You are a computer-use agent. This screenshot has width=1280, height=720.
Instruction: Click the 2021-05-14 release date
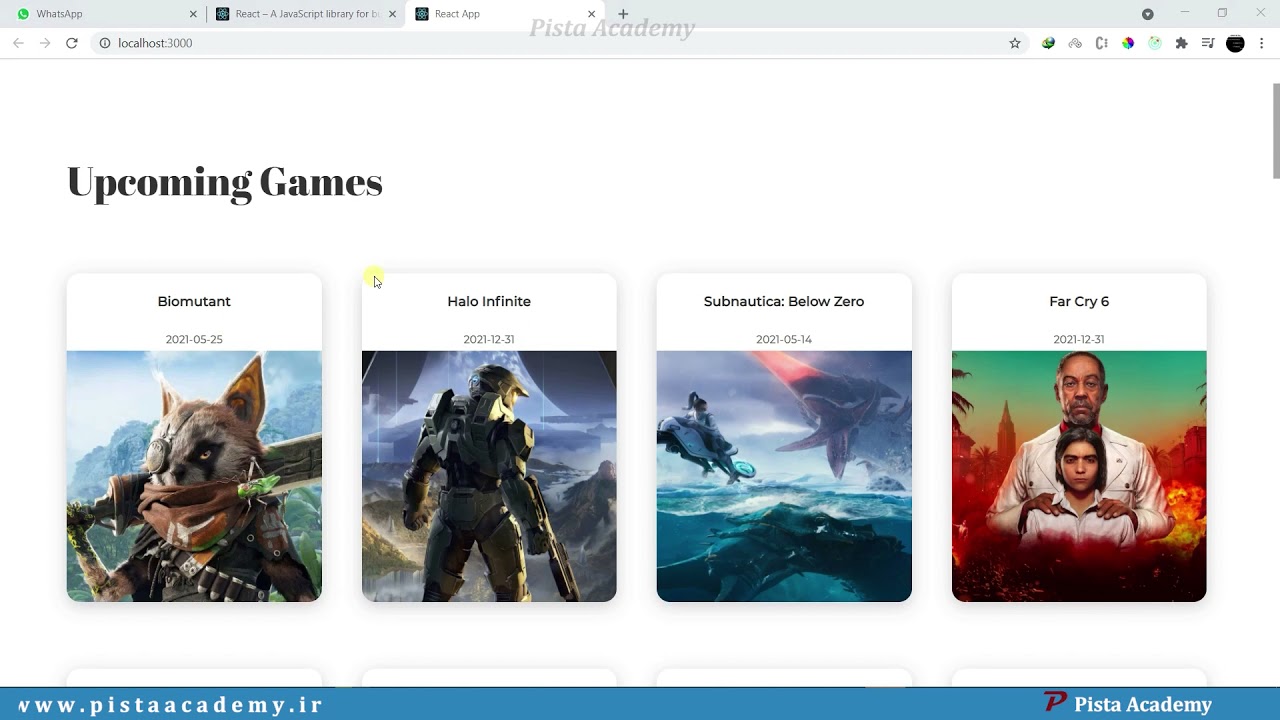click(x=784, y=339)
